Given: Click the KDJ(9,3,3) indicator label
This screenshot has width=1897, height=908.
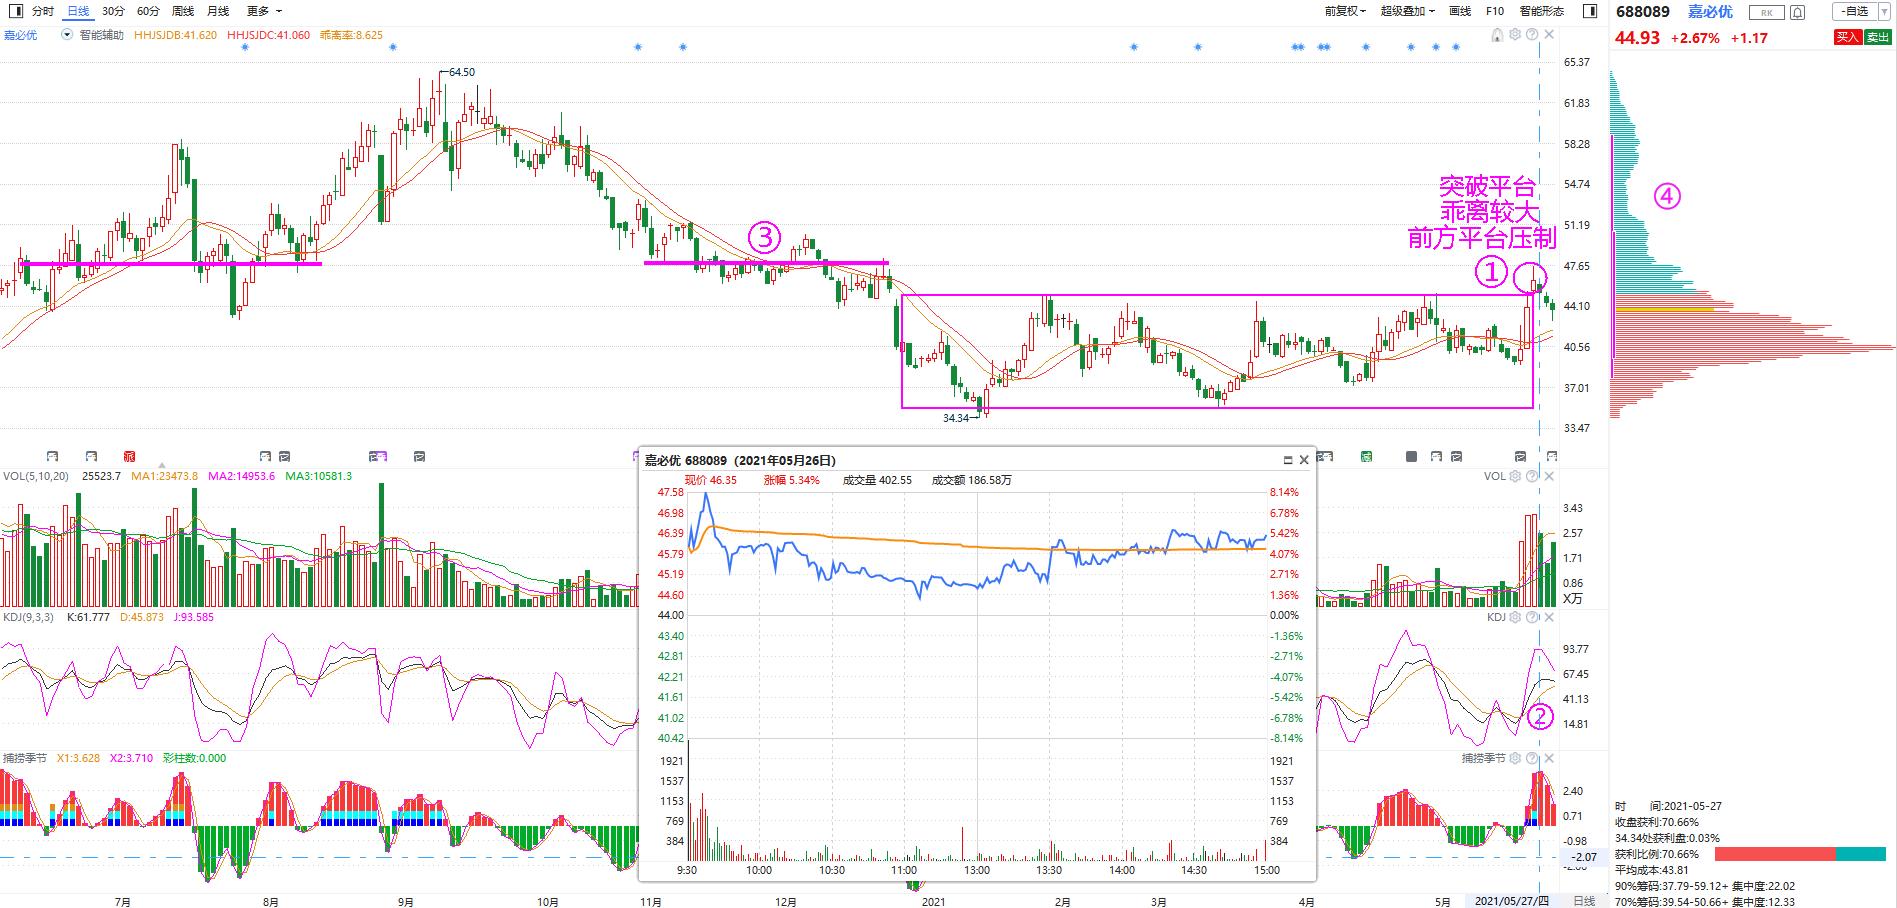Looking at the screenshot, I should 29,617.
